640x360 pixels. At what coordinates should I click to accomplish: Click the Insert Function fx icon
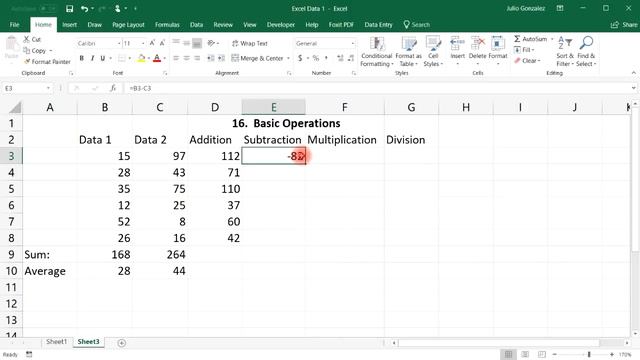click(113, 88)
